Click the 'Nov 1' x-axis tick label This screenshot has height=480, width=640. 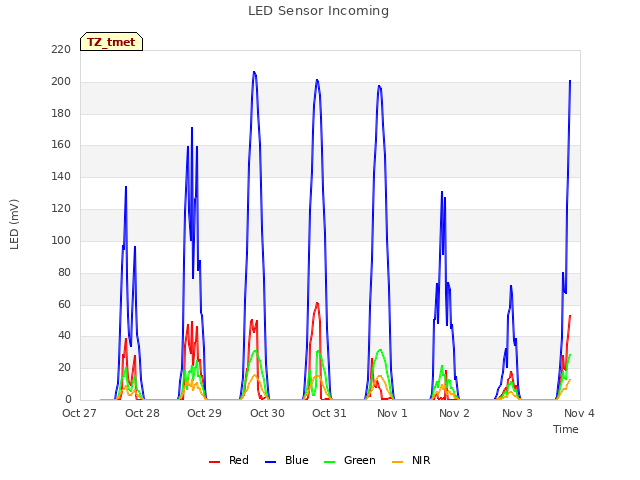coord(392,413)
